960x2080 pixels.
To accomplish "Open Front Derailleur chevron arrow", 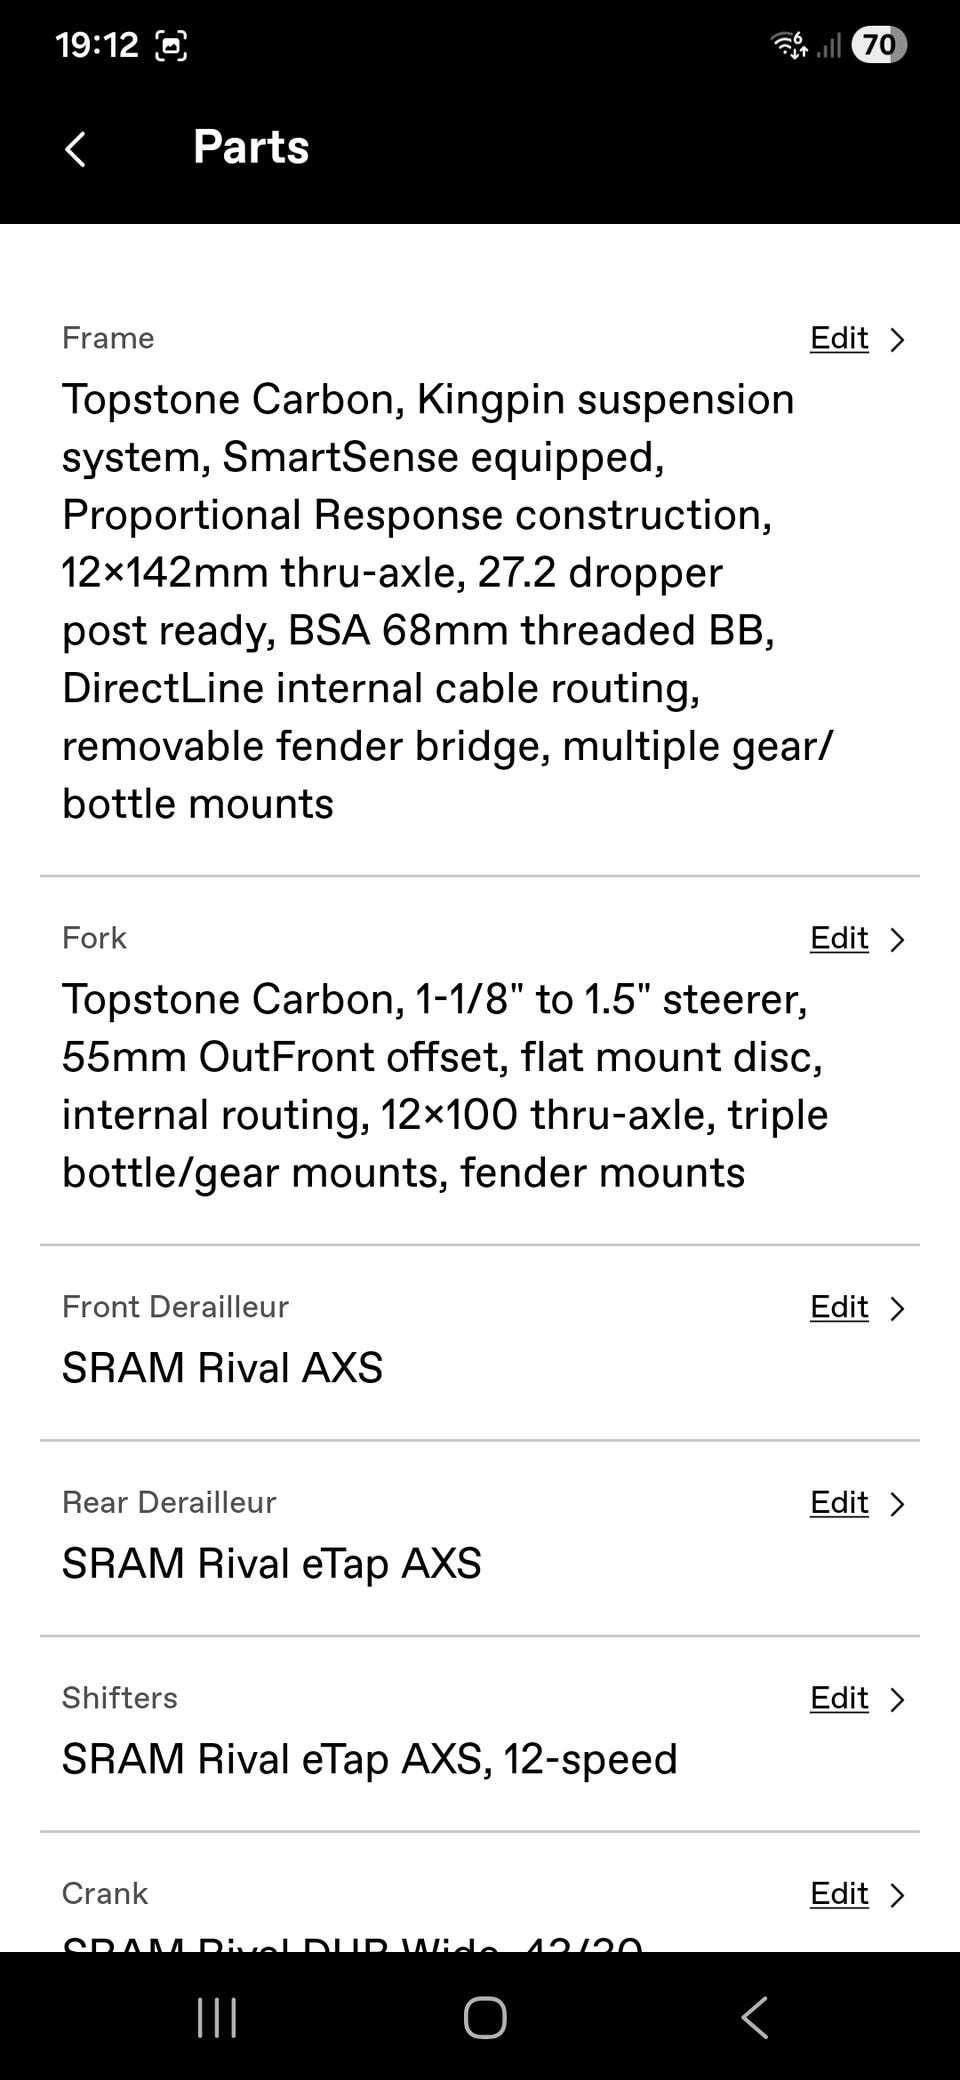I will coord(897,1309).
